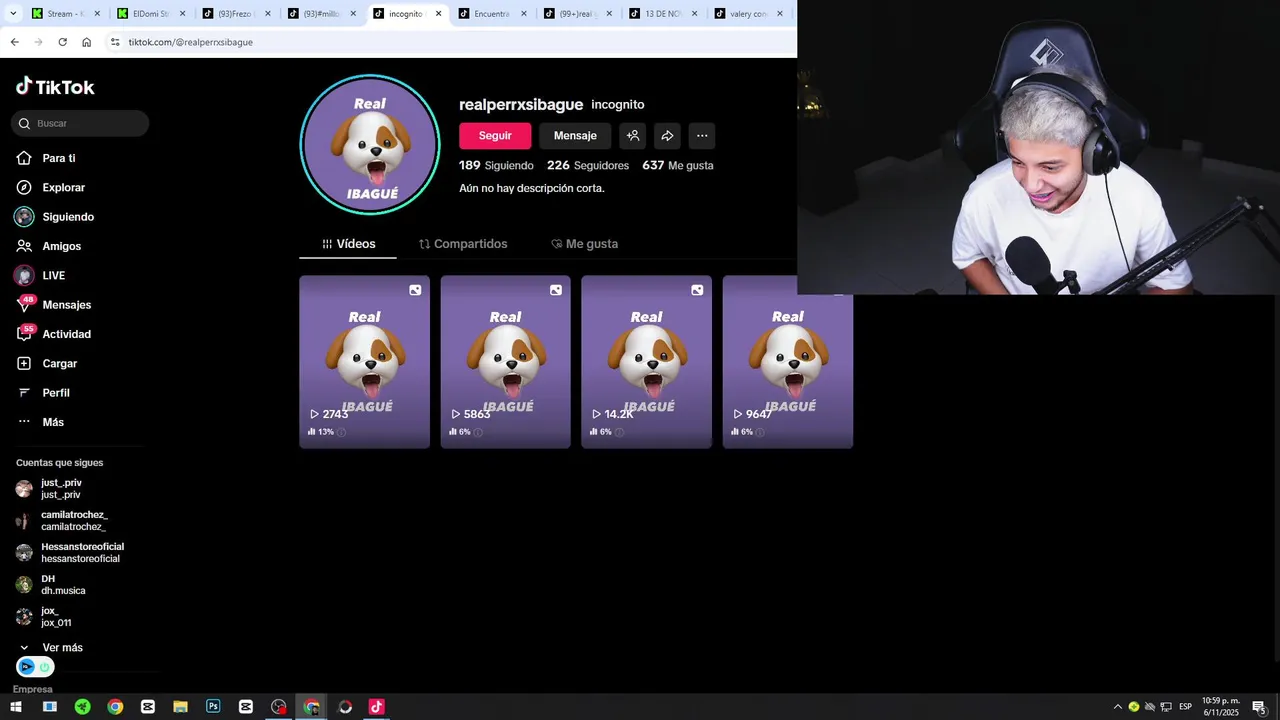Viewport: 1280px width, 720px height.
Task: Open OBS Studio from the taskbar
Action: [278, 707]
